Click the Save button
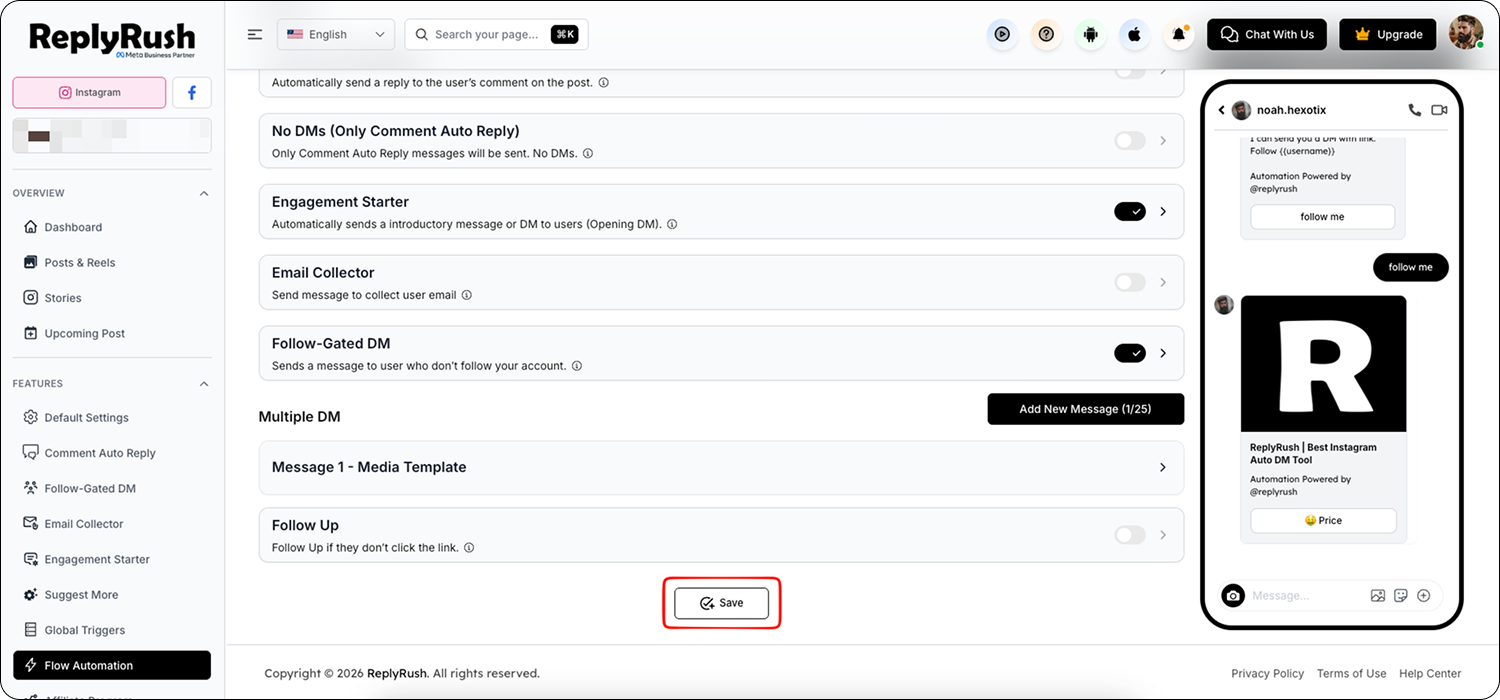This screenshot has height=700, width=1500. tap(721, 603)
